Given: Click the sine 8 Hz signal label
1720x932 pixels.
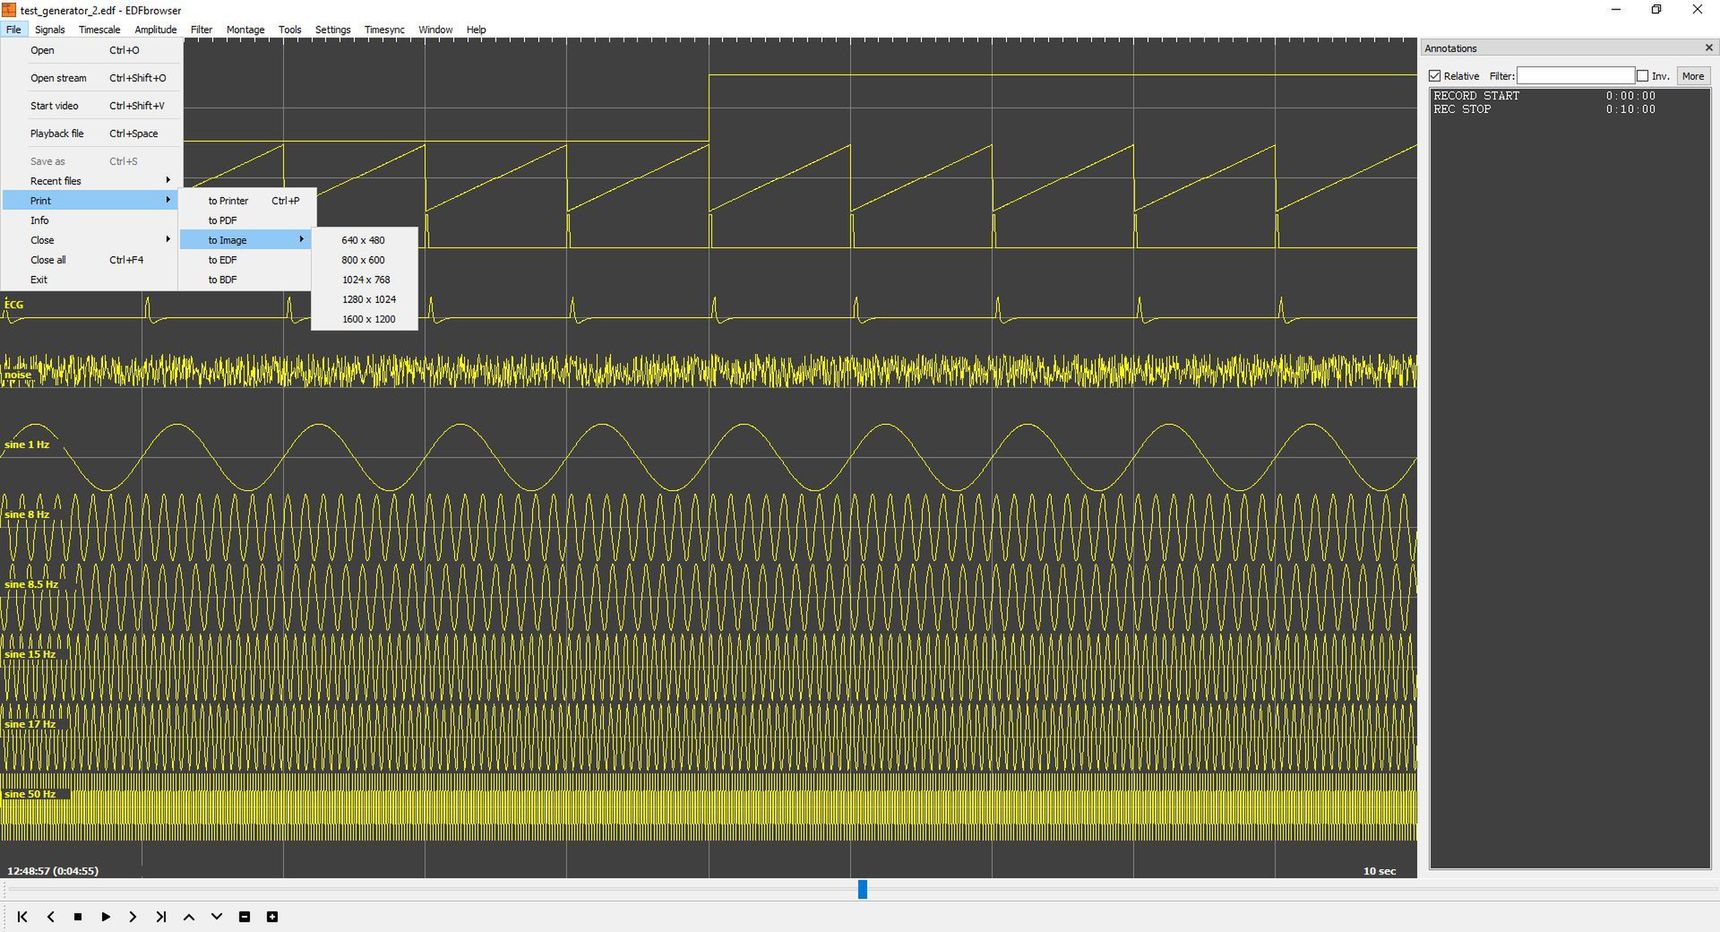Looking at the screenshot, I should point(27,514).
